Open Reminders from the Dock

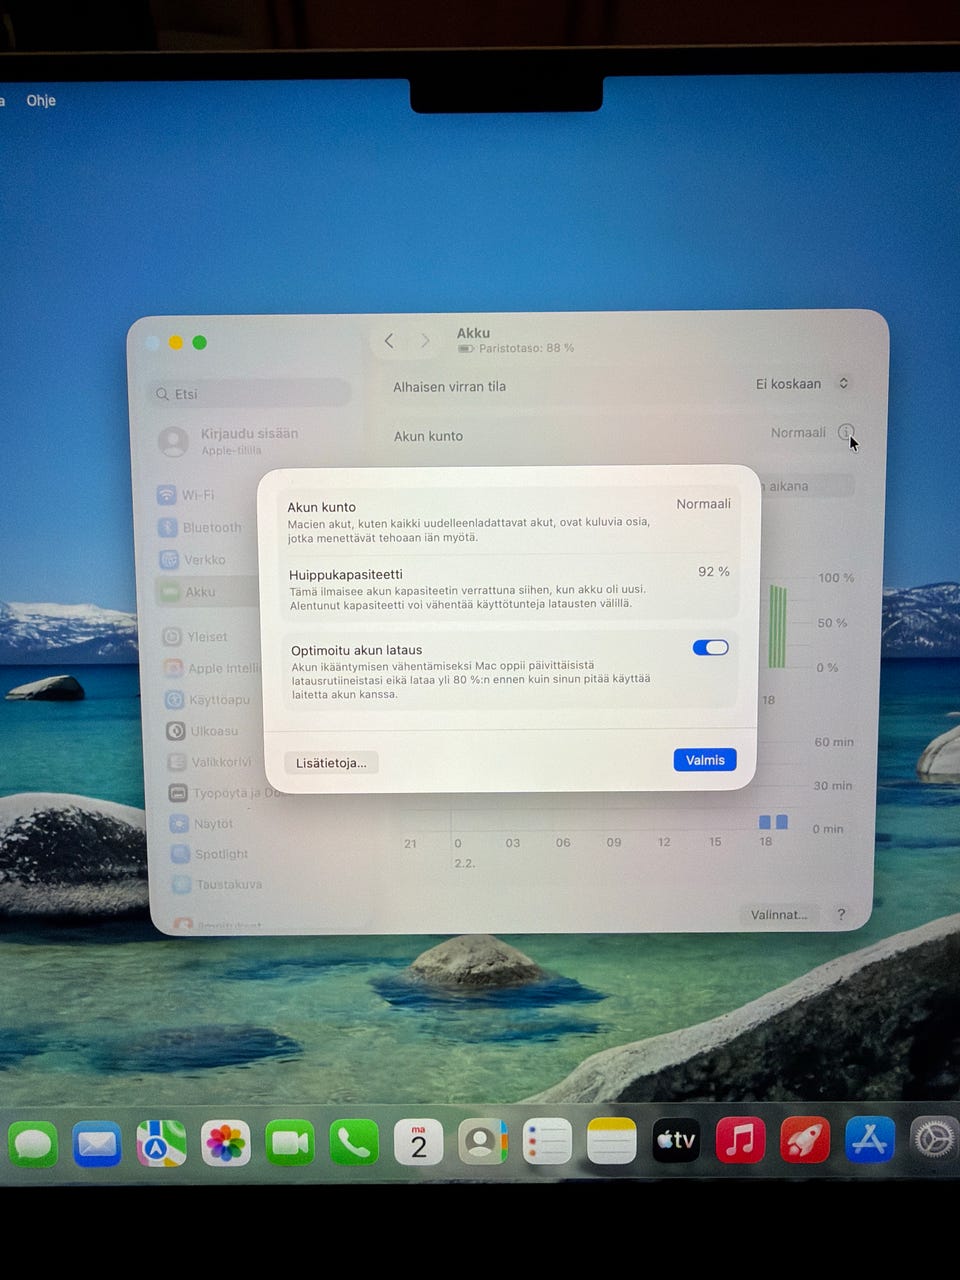(x=547, y=1141)
